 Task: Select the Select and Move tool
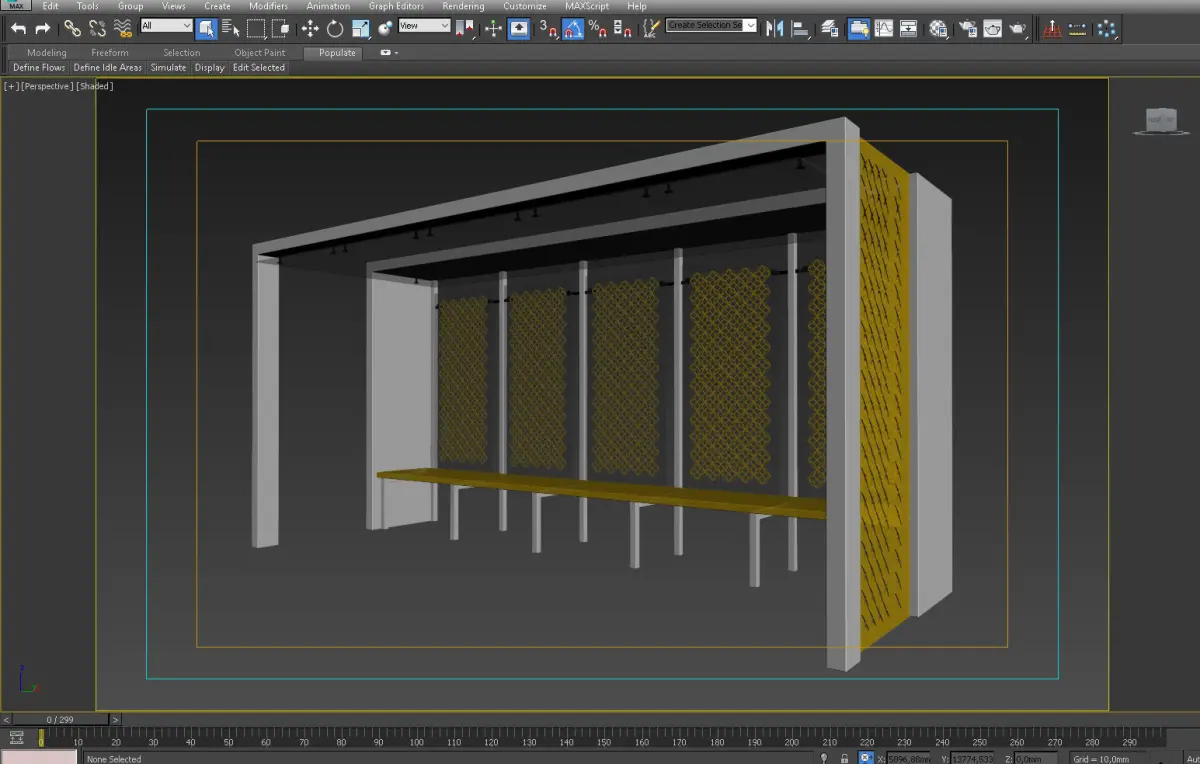pos(310,29)
